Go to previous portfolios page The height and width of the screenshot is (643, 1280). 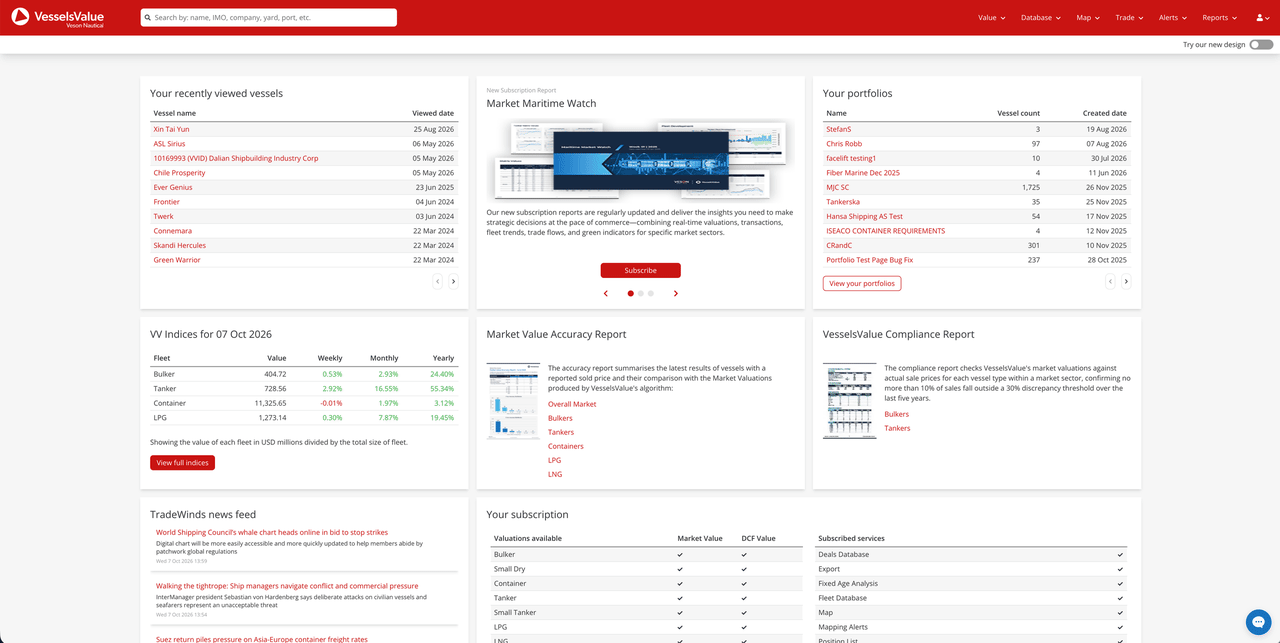click(x=1110, y=282)
